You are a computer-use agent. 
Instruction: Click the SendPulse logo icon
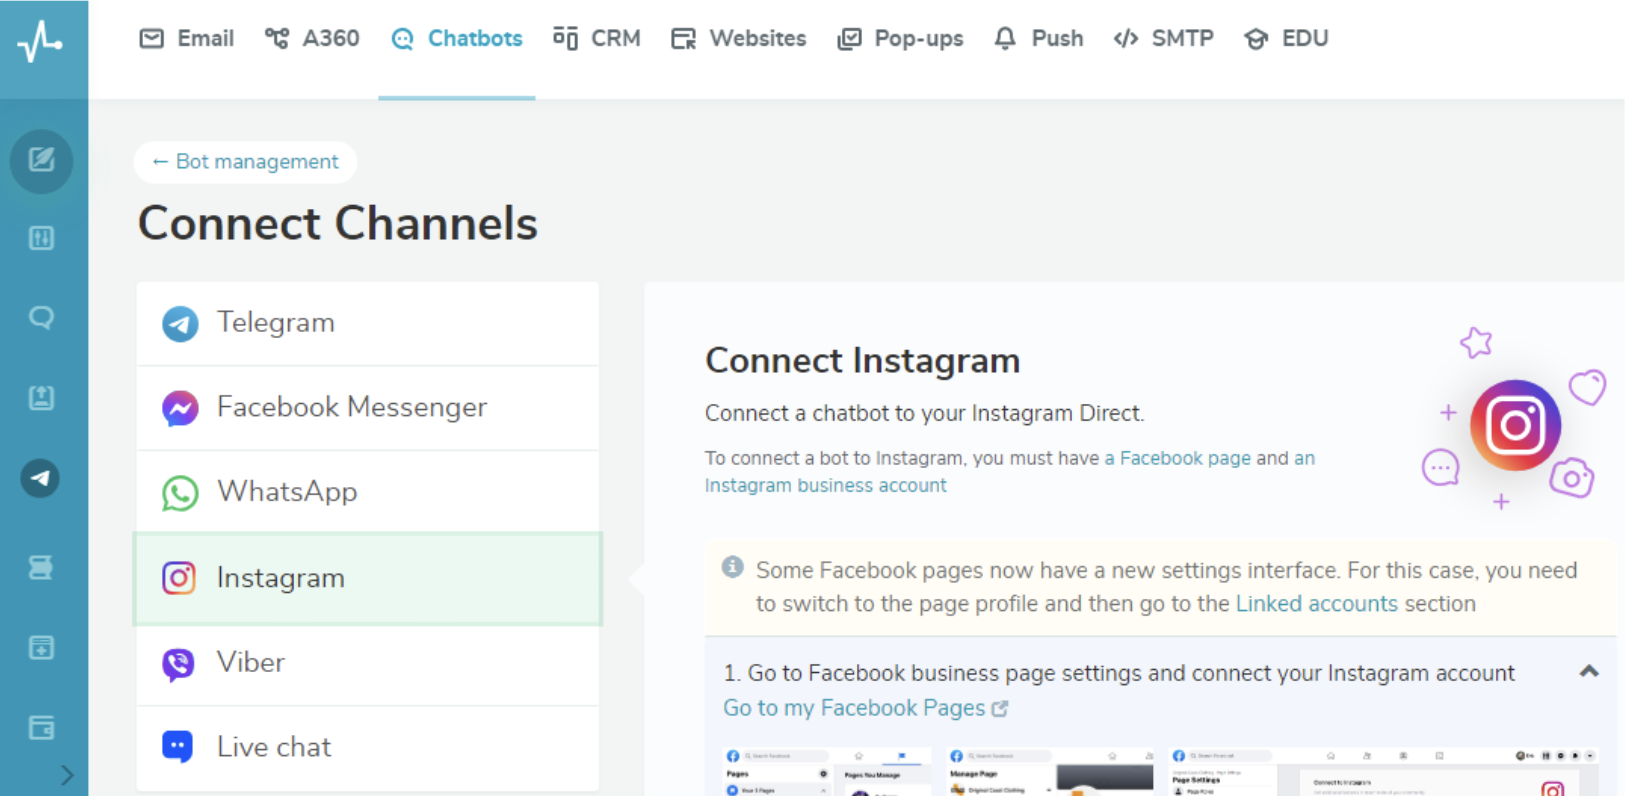(x=40, y=42)
